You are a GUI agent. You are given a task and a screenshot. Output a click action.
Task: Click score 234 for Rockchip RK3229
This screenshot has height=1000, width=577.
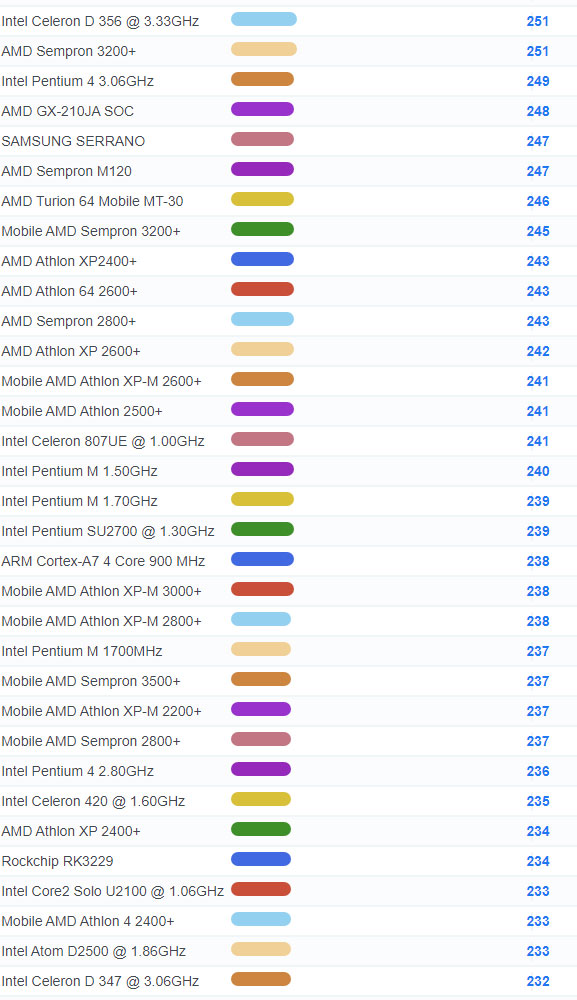[537, 860]
